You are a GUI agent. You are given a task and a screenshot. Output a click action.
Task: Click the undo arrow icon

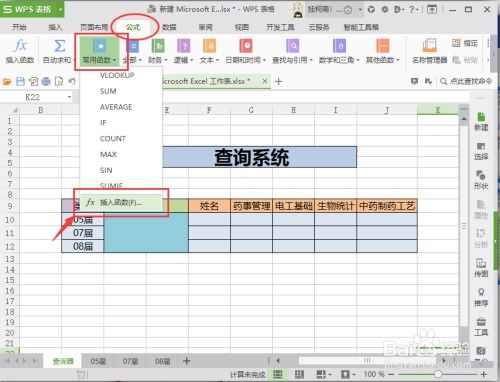pyautogui.click(x=71, y=81)
